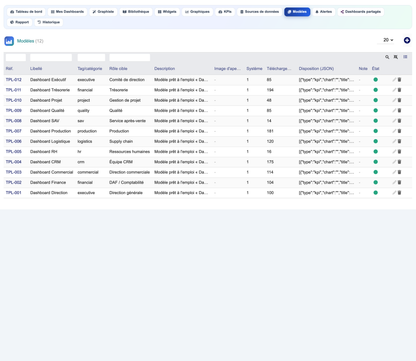This screenshot has width=416, height=361.
Task: Select the KPIs tab
Action: pos(225,12)
